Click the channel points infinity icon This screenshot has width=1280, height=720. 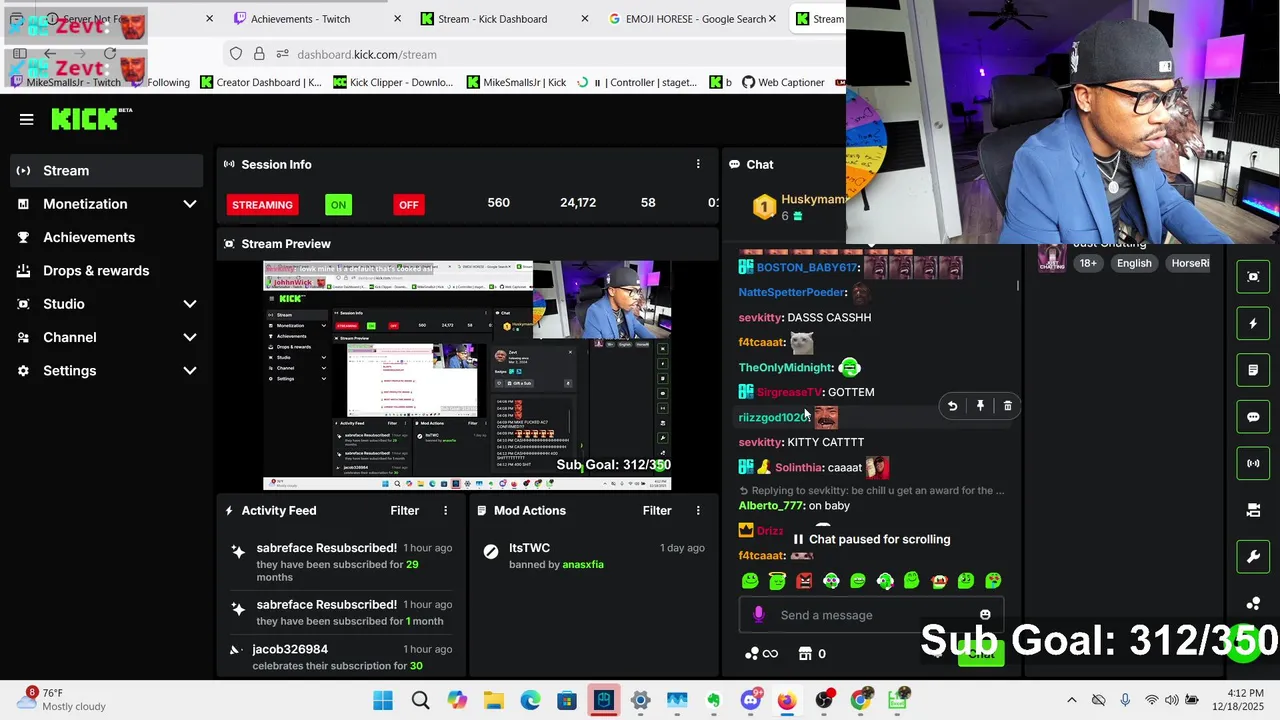tap(770, 654)
